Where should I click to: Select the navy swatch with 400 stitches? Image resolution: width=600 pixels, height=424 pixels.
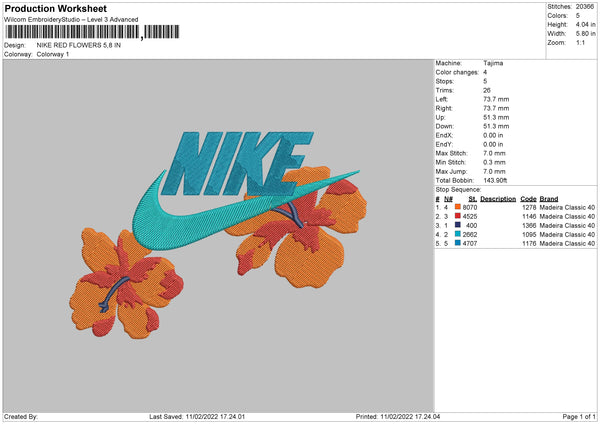(x=458, y=225)
